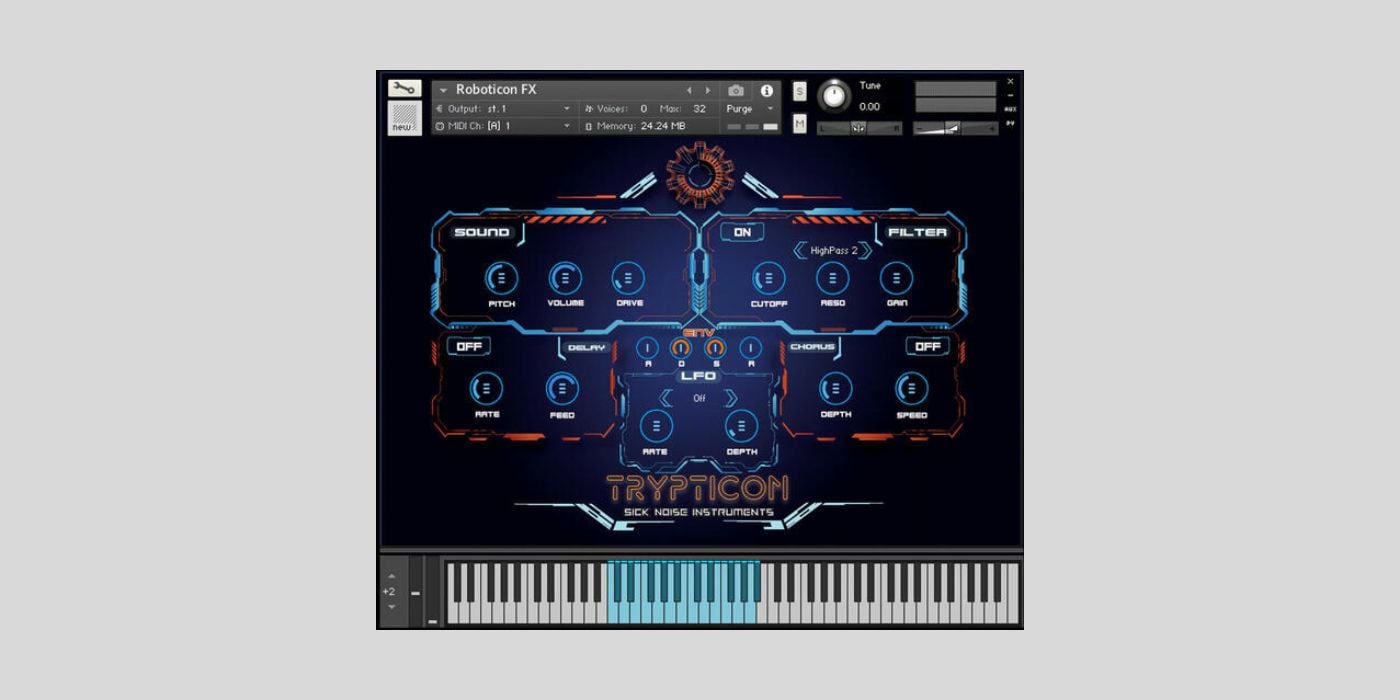Toggle the Delay OFF switch

pos(468,346)
